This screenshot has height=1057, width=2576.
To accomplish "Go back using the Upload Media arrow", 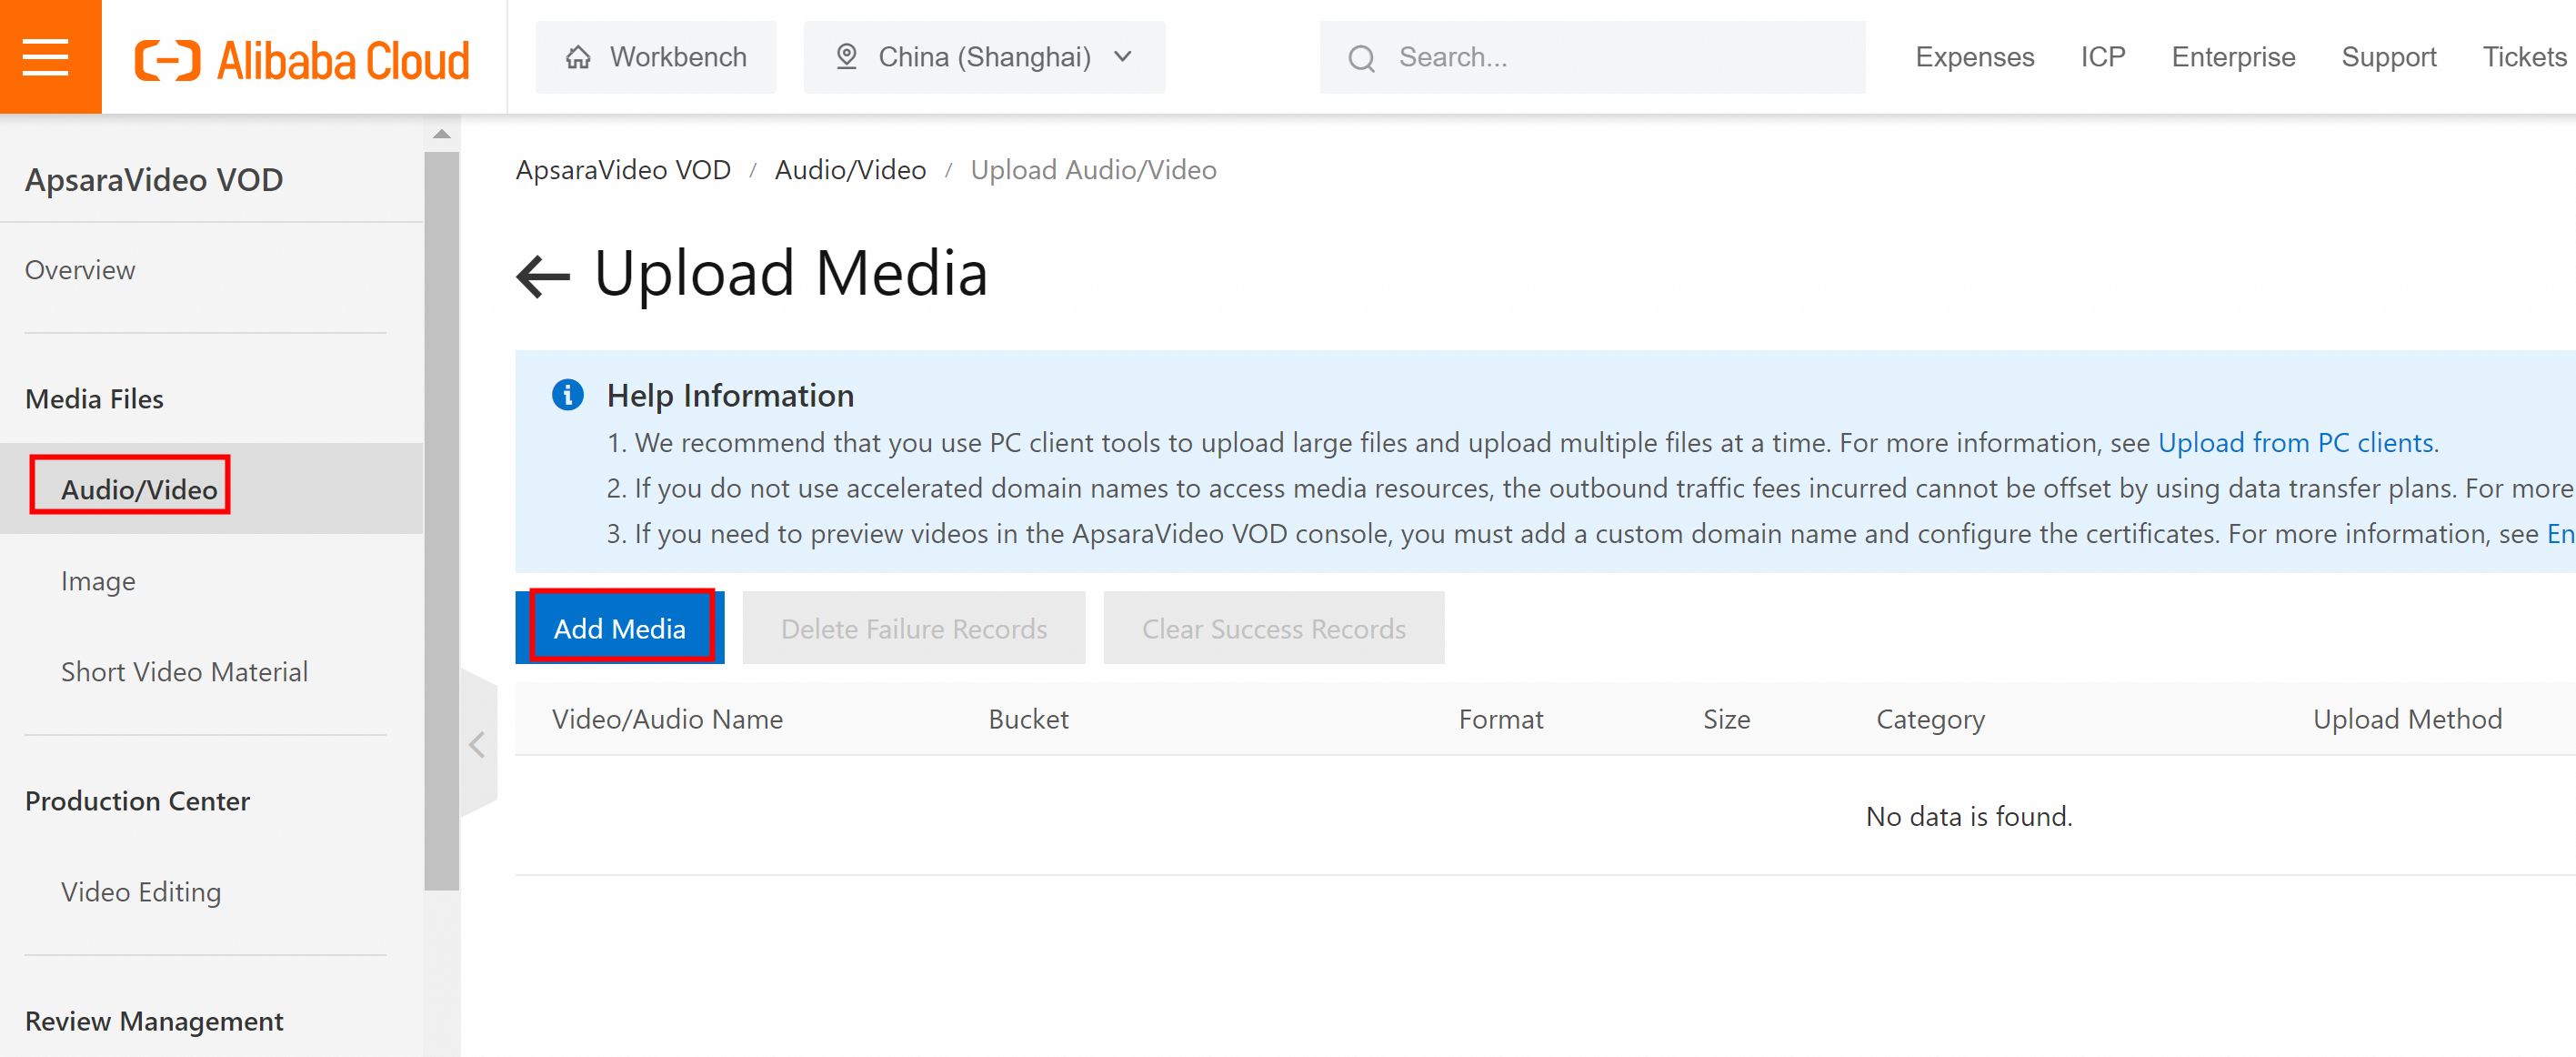I will (x=543, y=276).
